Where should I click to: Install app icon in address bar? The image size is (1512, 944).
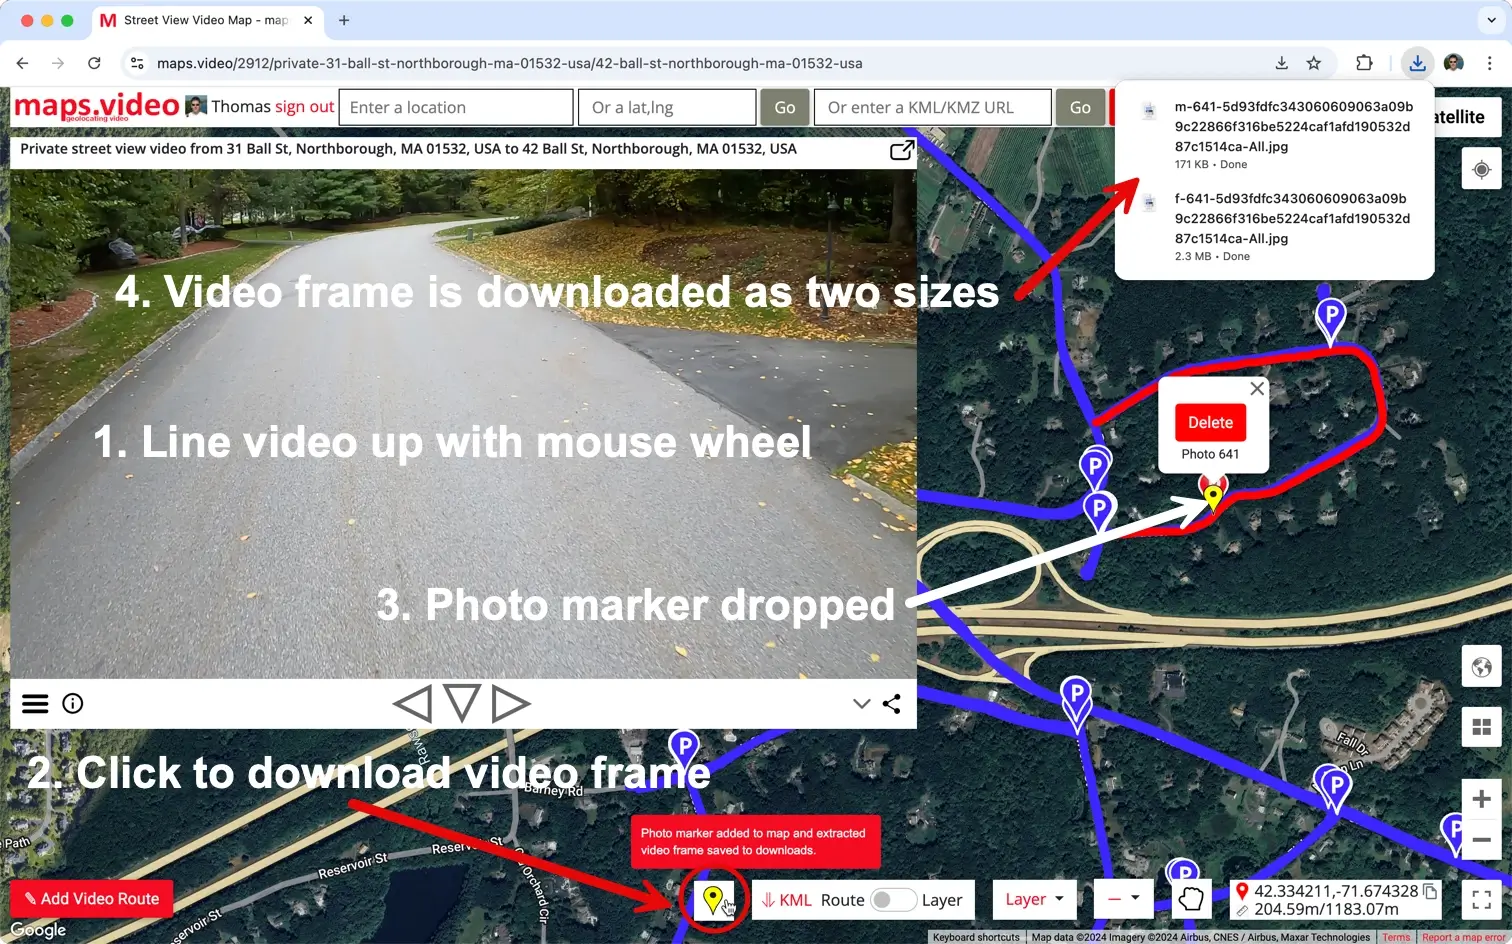[x=1281, y=63]
